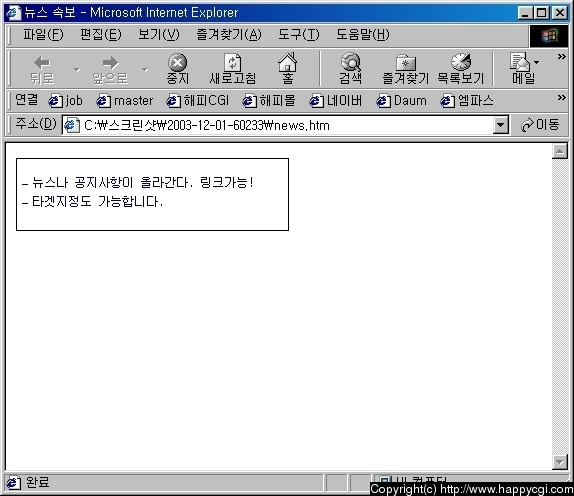Expand the toolbar overflow chevron
Screen dimensions: 574x496
click(x=562, y=57)
